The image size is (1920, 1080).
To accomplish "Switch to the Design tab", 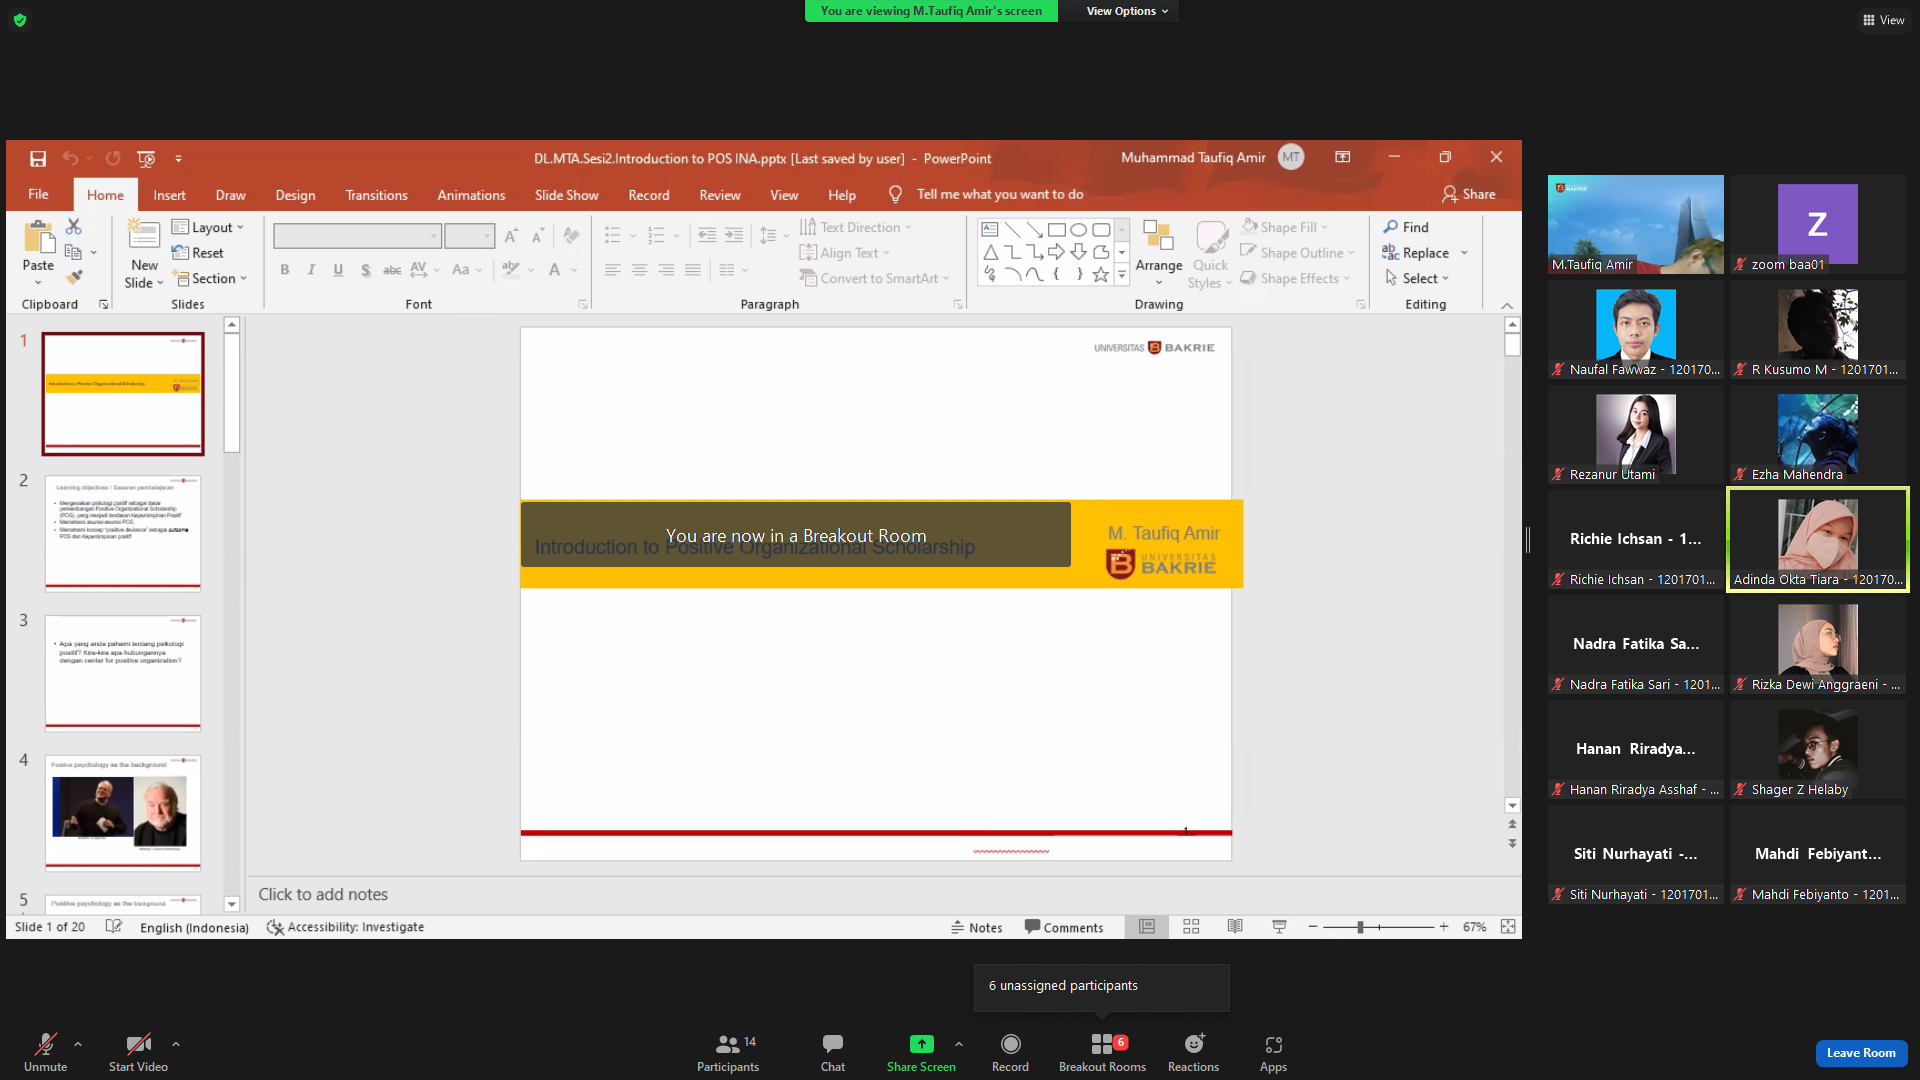I will 295,195.
